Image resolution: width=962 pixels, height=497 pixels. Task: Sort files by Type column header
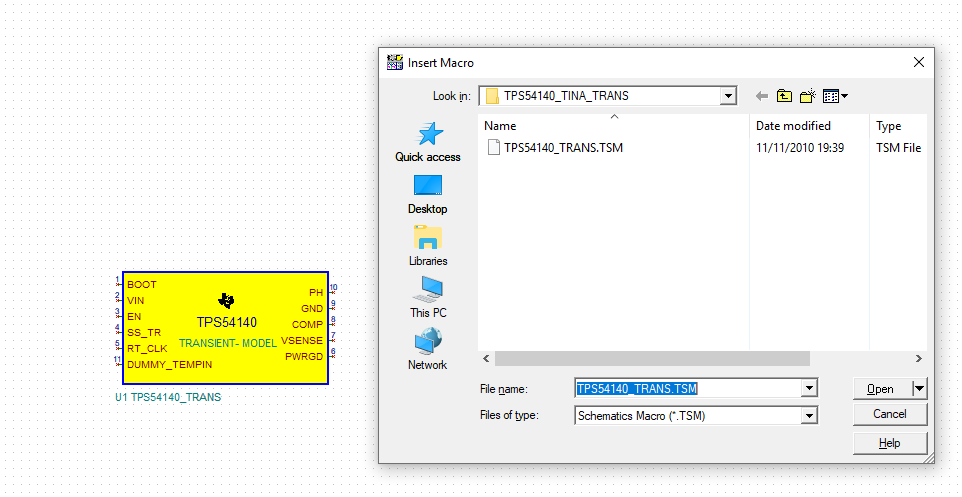(x=898, y=126)
